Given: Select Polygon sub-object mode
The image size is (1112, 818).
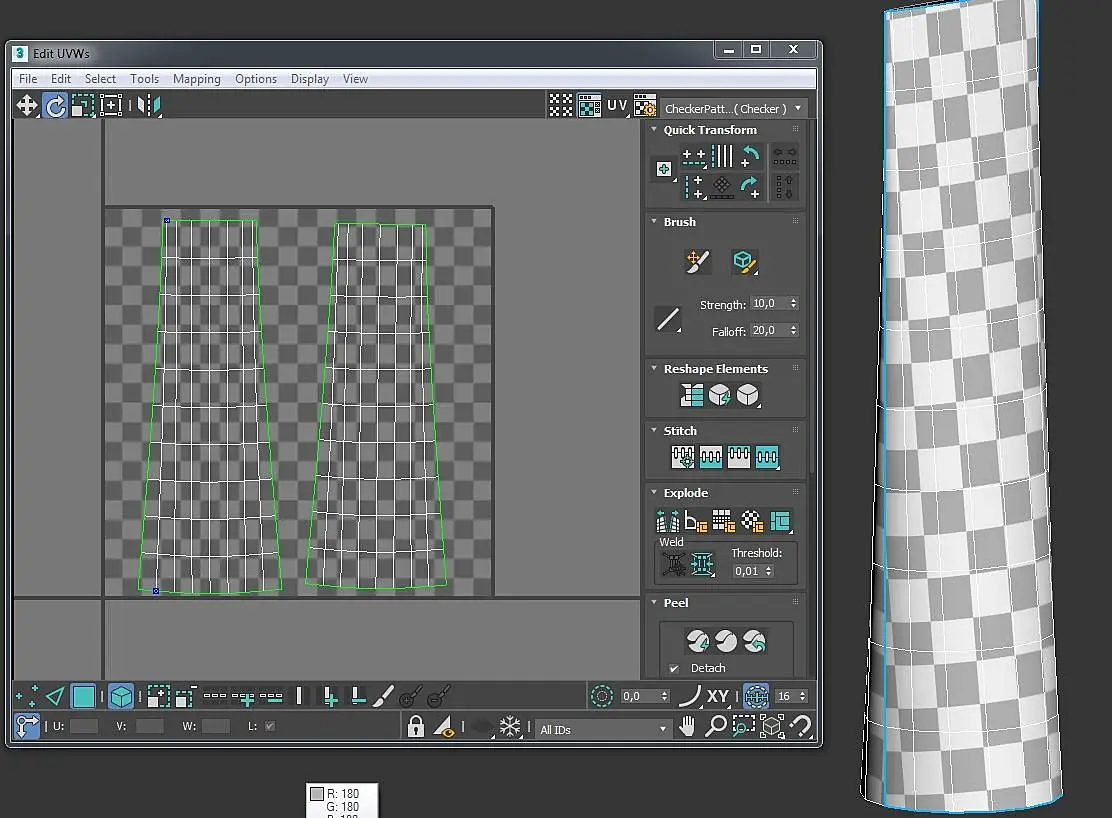Looking at the screenshot, I should pyautogui.click(x=84, y=696).
